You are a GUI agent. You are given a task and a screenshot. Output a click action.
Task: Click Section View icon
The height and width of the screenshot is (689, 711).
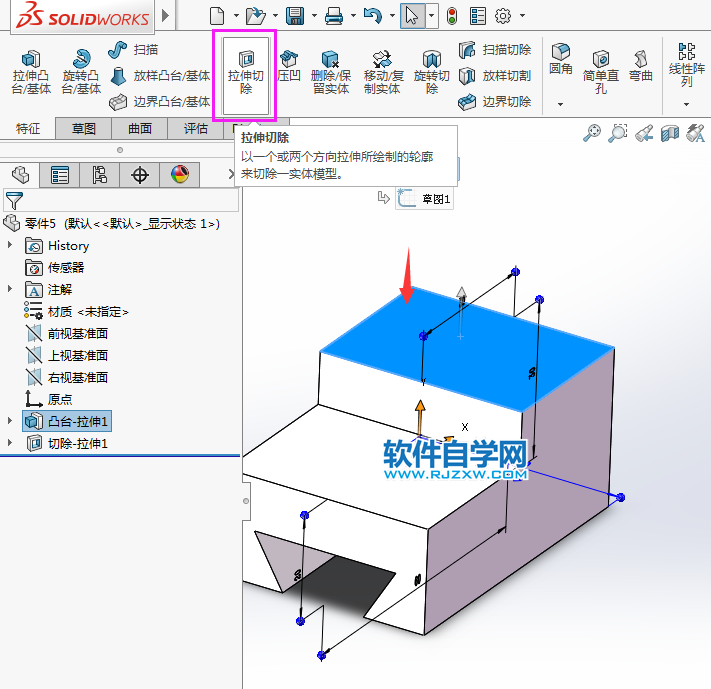pyautogui.click(x=670, y=133)
